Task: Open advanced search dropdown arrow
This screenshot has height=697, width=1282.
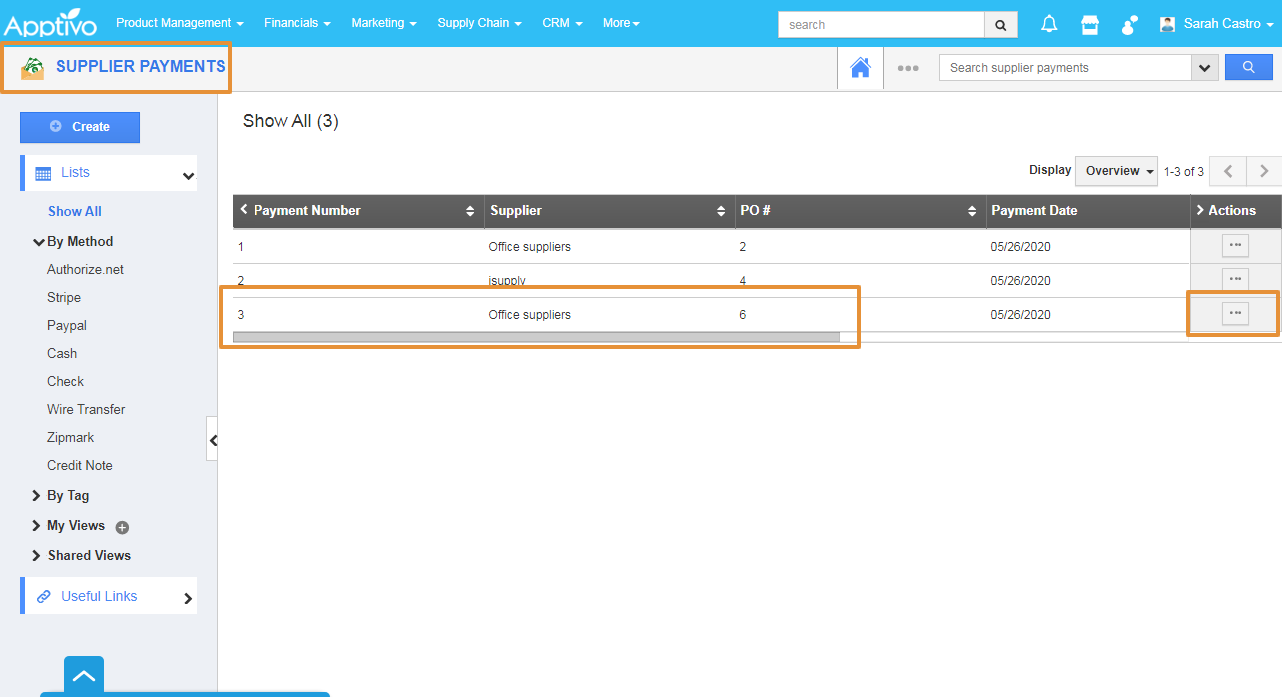Action: [x=1205, y=68]
